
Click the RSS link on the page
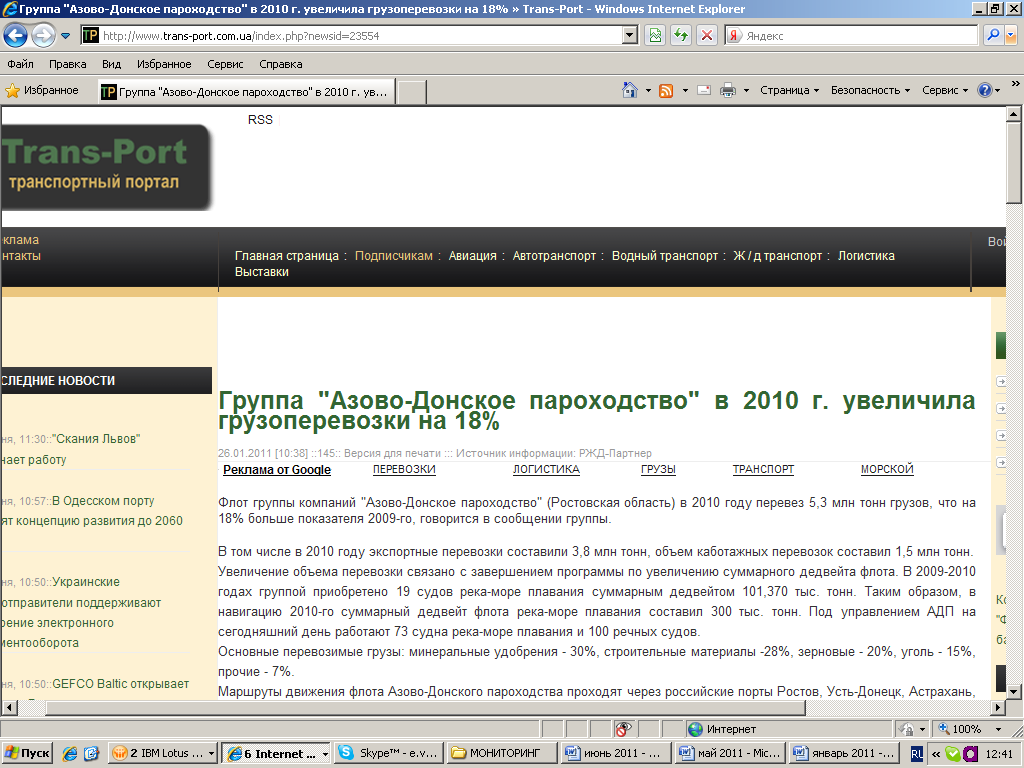pos(260,120)
